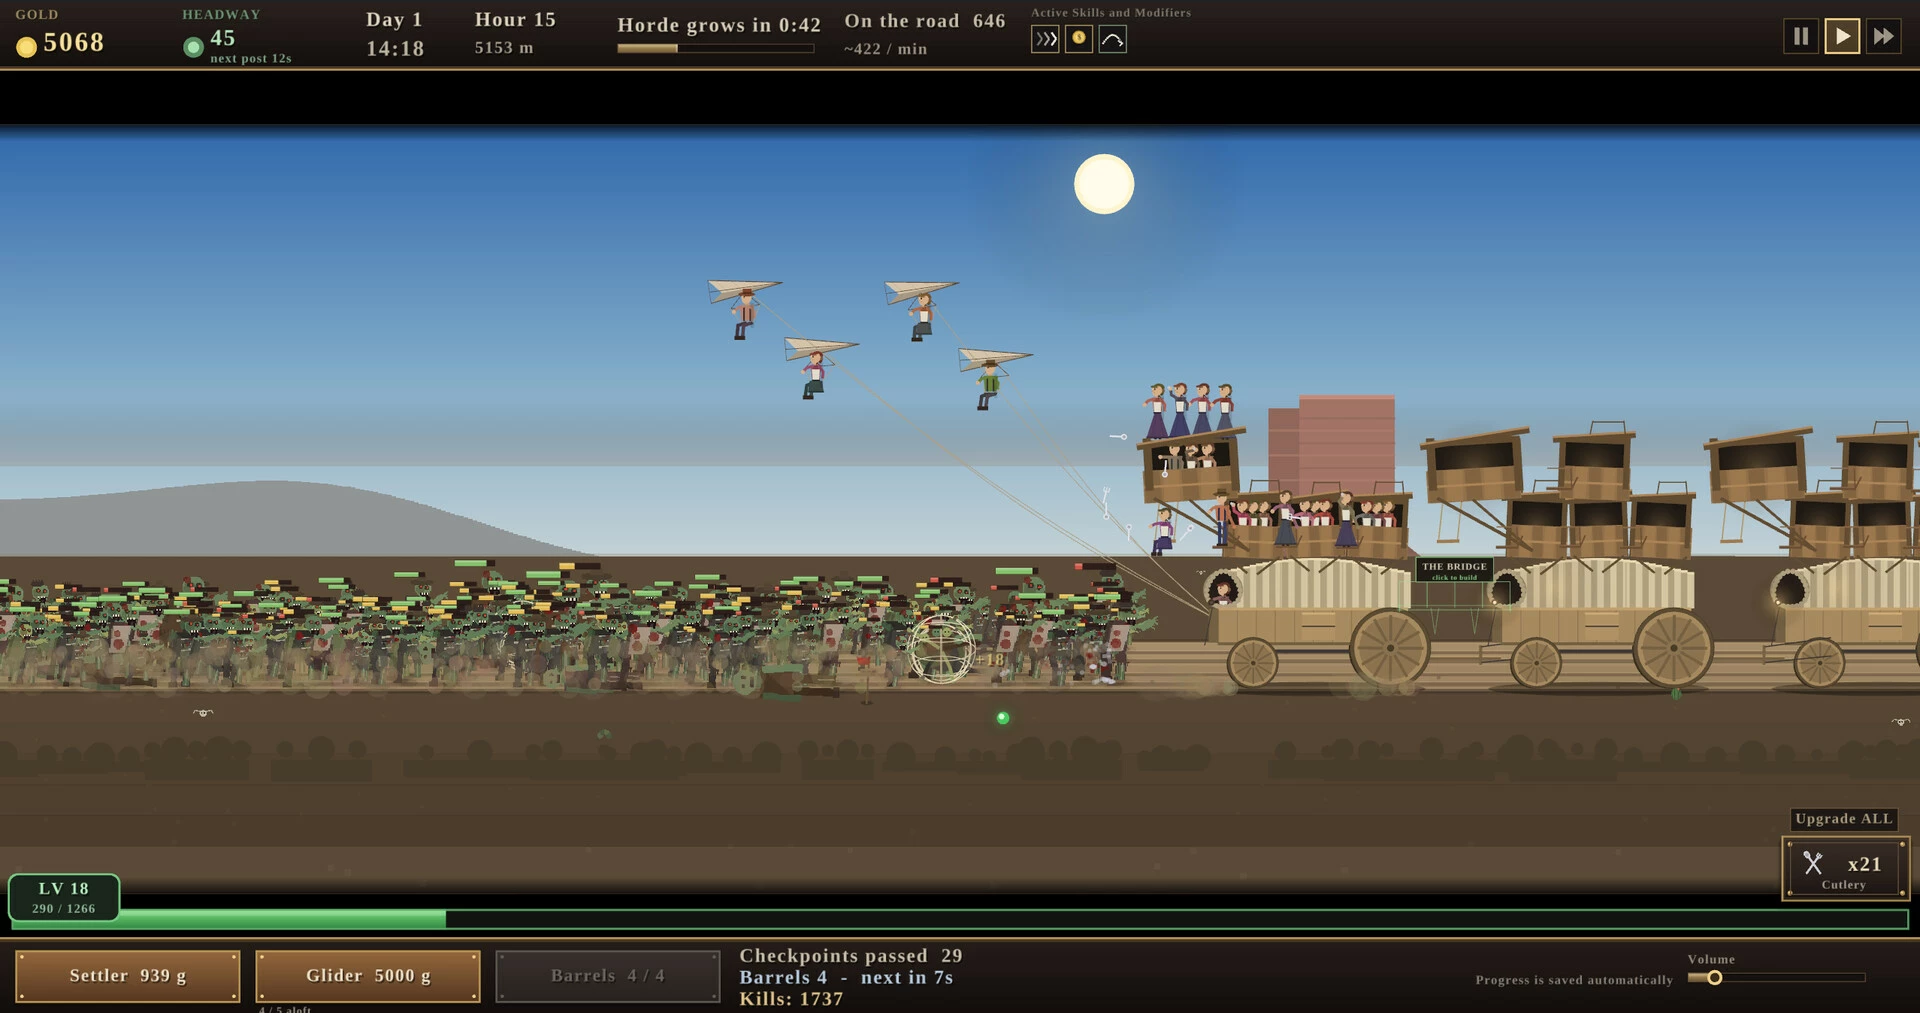Click the next post 12s text
Image resolution: width=1920 pixels, height=1013 pixels.
(251, 59)
